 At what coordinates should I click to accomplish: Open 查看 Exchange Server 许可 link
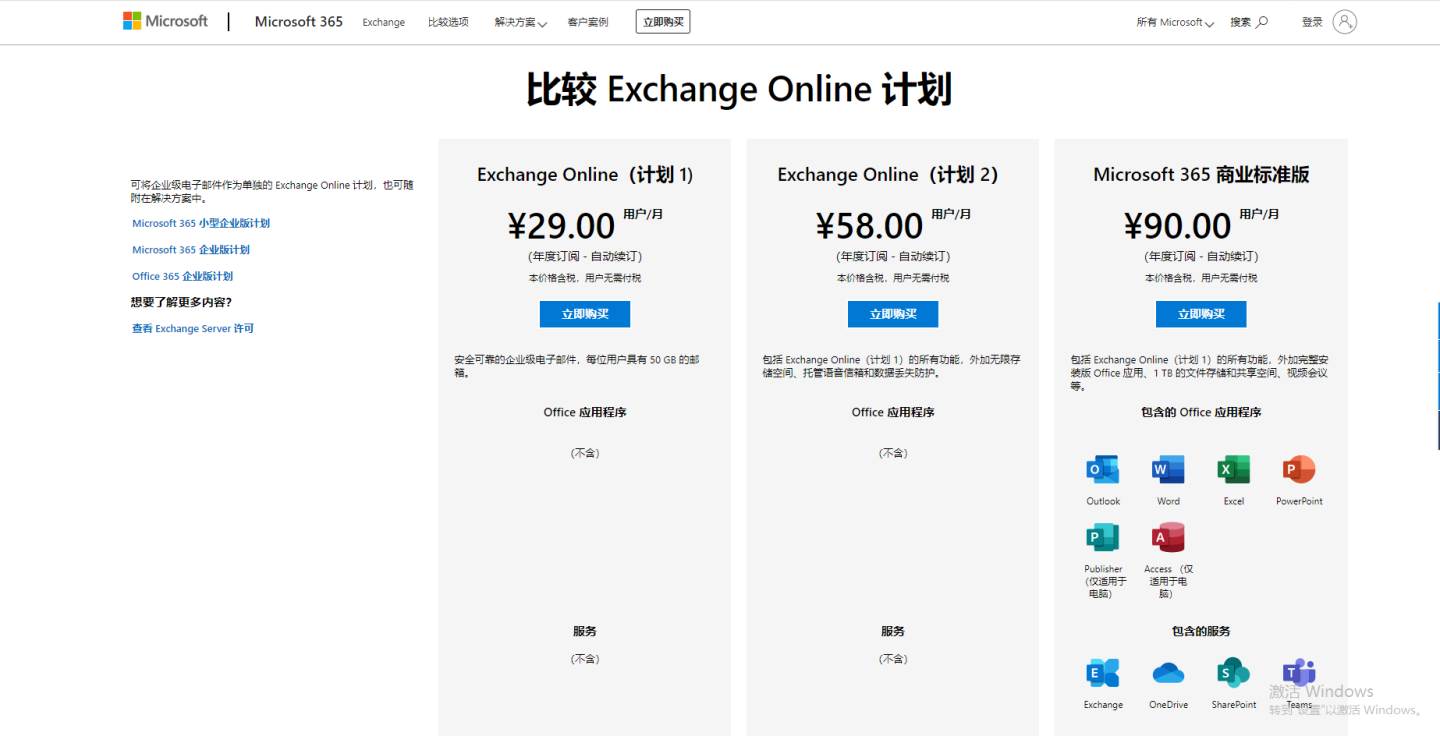[193, 329]
